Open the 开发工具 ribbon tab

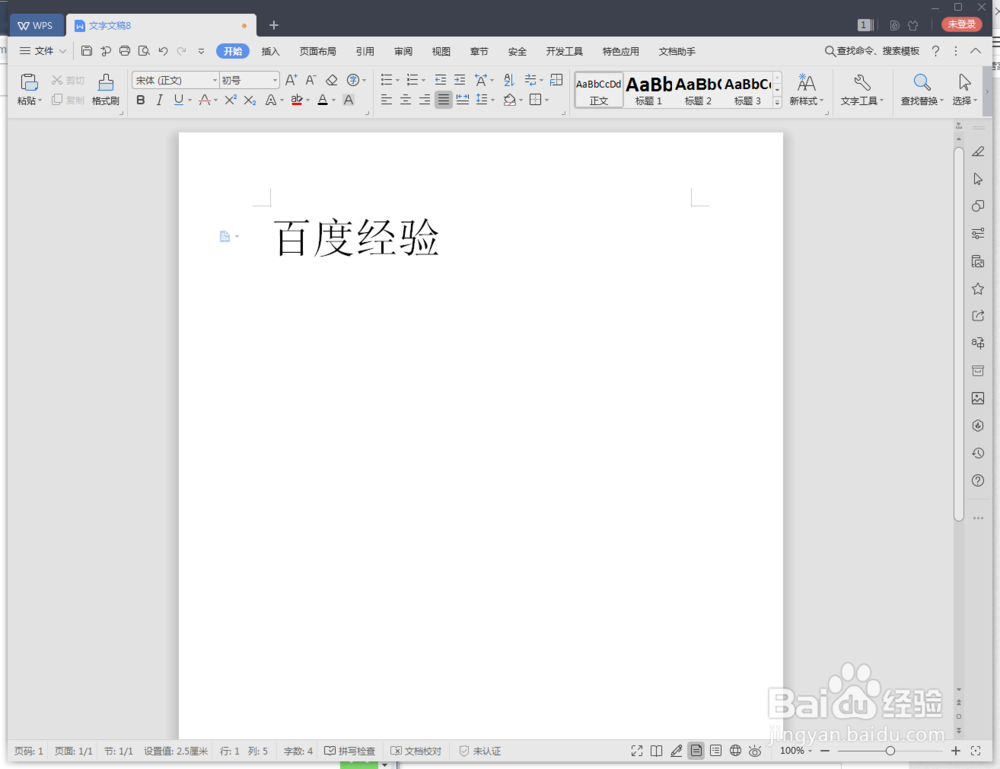coord(564,52)
